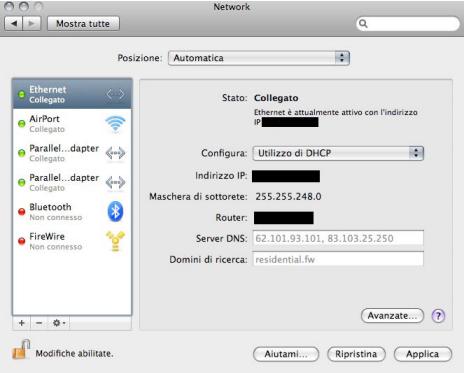This screenshot has height=373, width=464.
Task: Click the purple help question mark button
Action: [438, 316]
